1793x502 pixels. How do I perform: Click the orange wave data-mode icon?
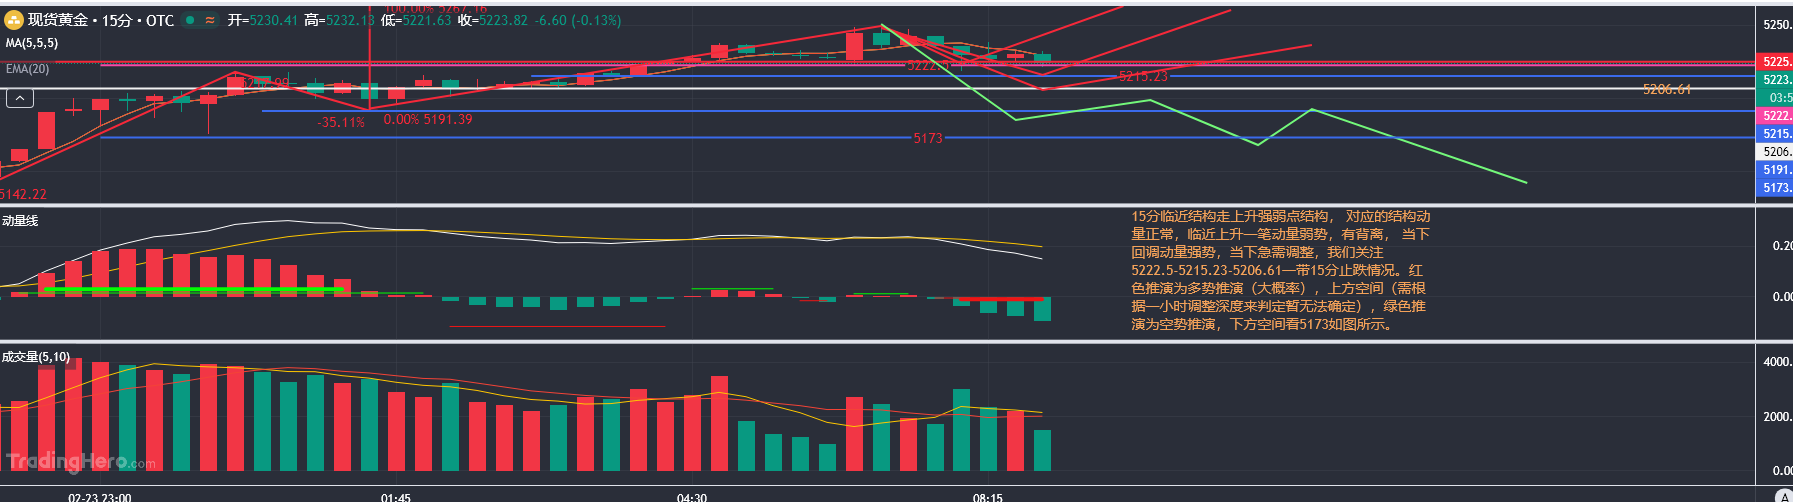[210, 20]
